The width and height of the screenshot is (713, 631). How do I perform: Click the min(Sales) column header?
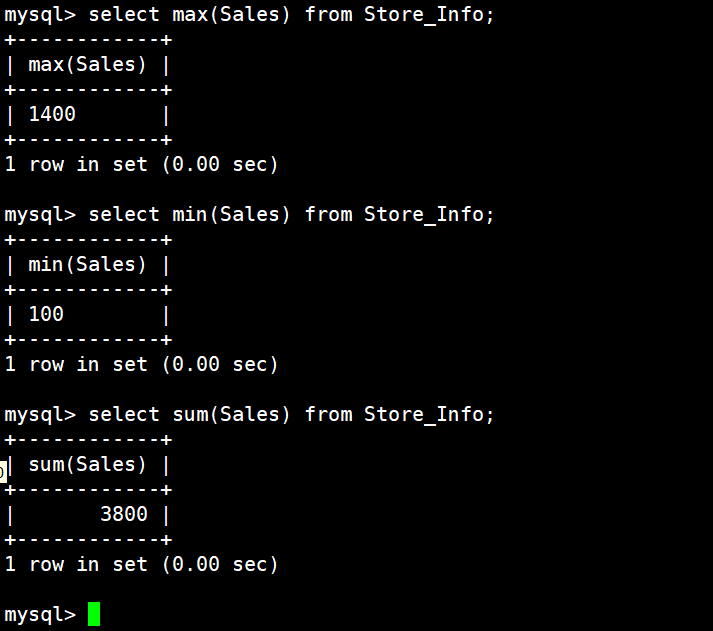(87, 265)
